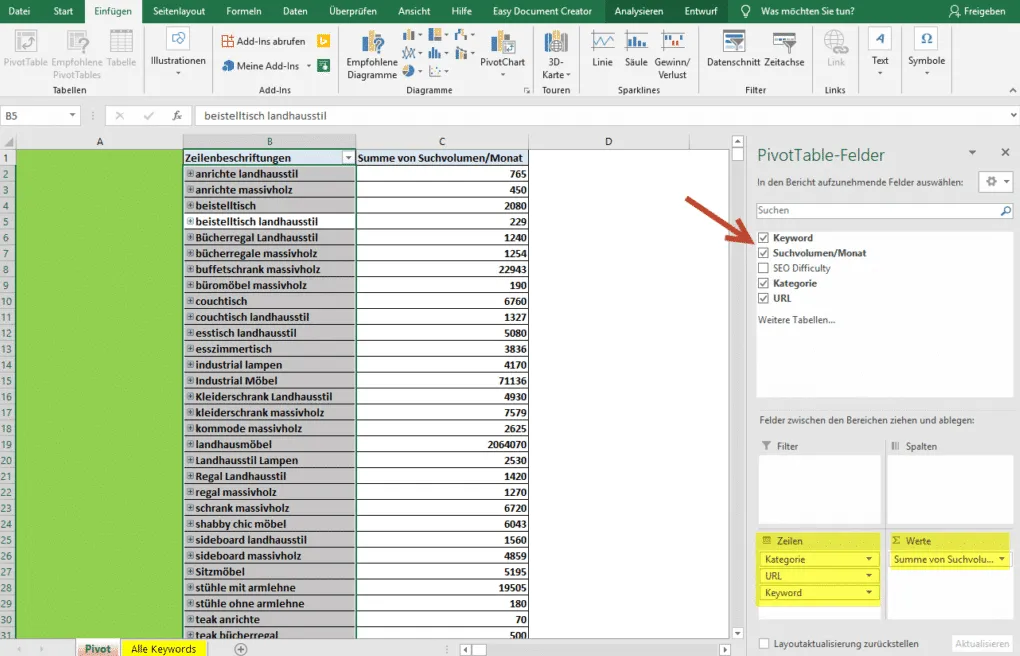
Task: Click the Weitere Tabellen link
Action: [x=796, y=320]
